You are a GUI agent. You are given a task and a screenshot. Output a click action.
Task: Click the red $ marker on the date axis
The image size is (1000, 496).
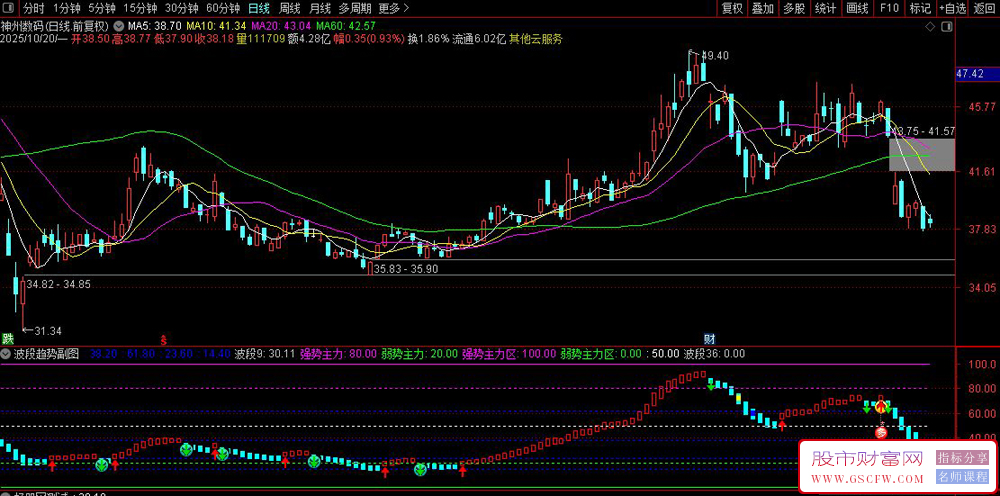[163, 339]
